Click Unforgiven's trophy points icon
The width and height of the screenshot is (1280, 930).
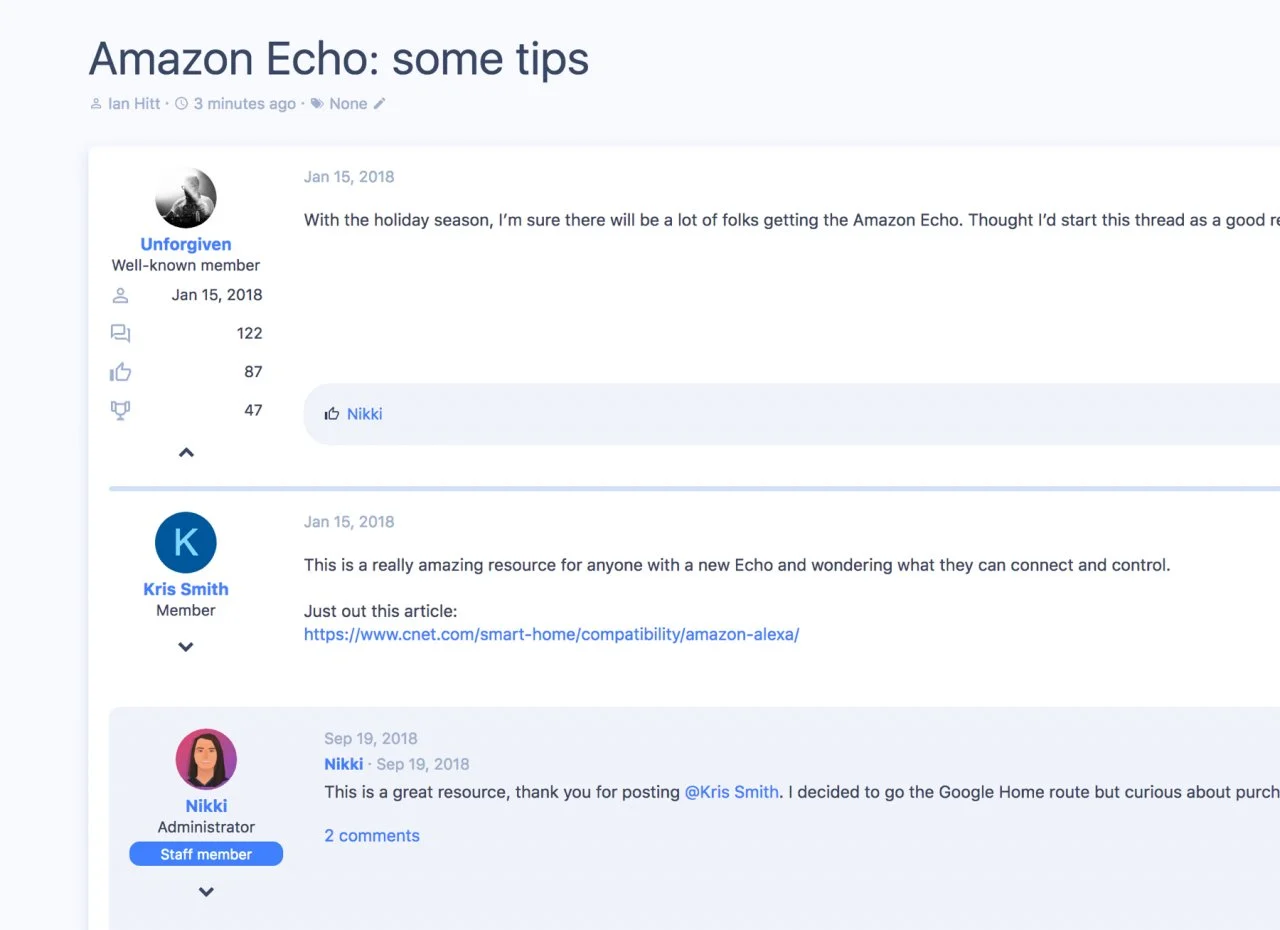[x=120, y=410]
